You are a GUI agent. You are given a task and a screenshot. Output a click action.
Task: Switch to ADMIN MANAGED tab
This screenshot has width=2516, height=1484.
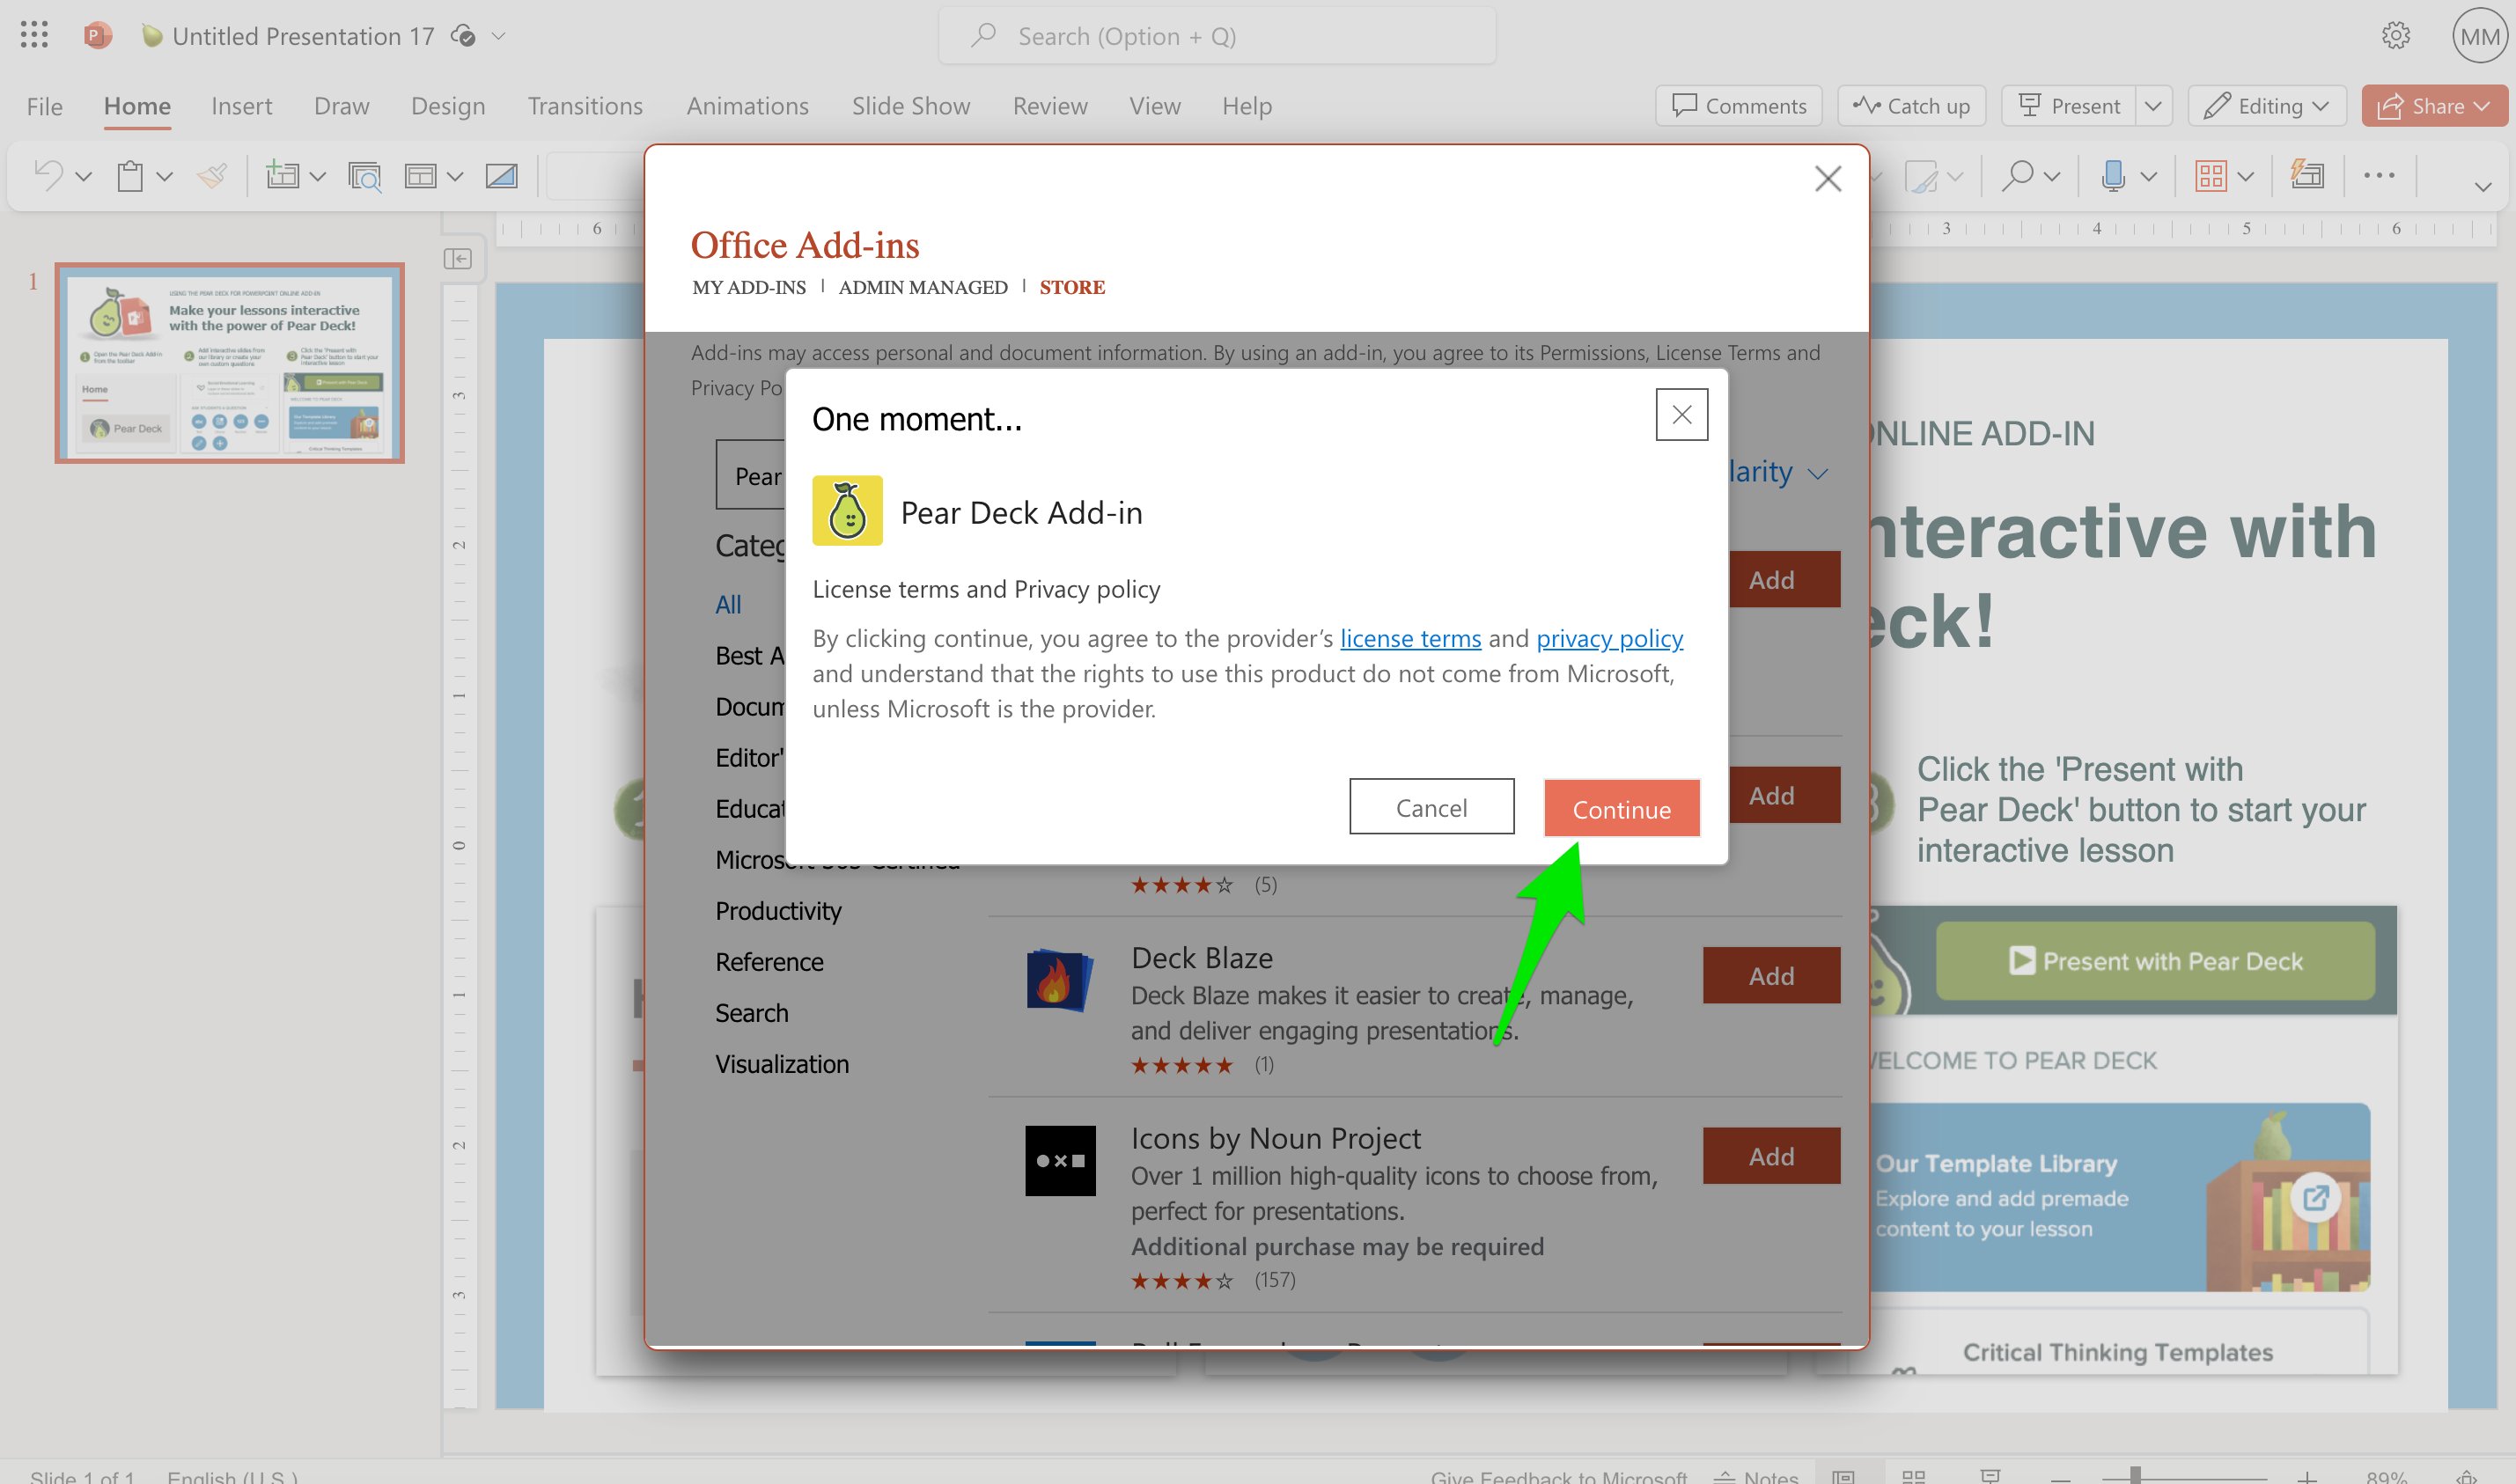922,287
